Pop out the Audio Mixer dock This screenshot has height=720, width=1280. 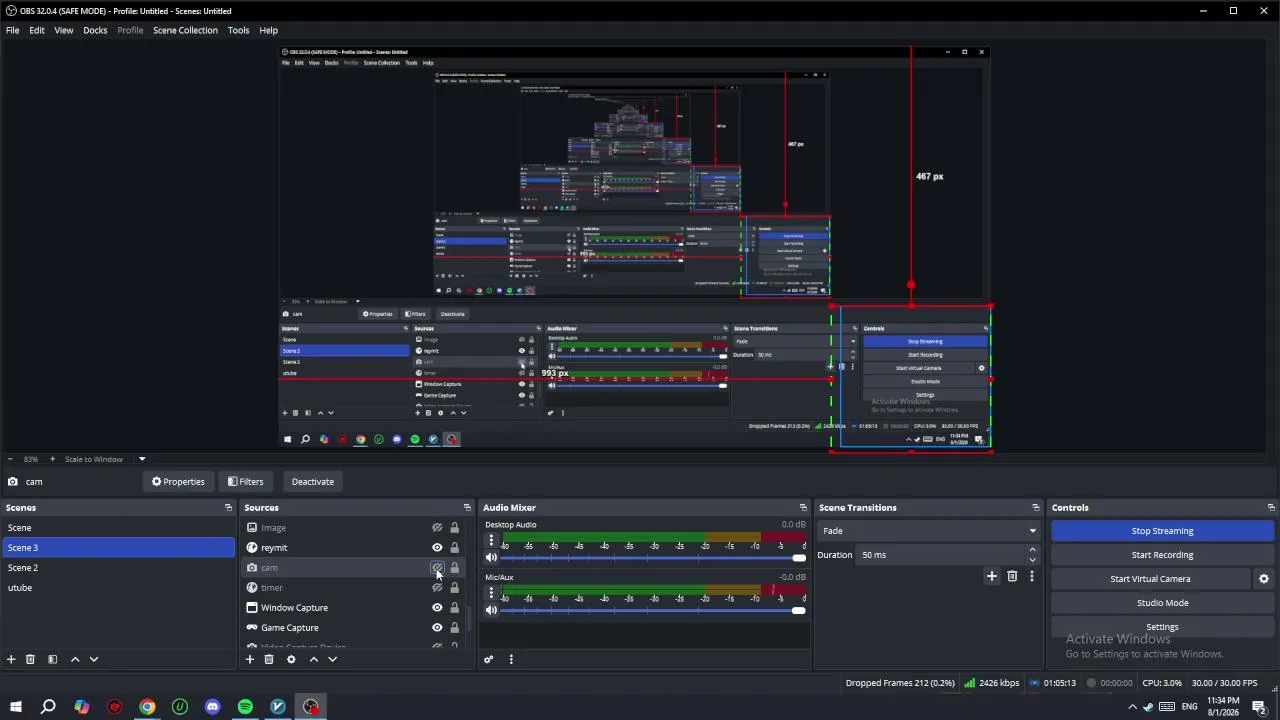click(x=803, y=508)
